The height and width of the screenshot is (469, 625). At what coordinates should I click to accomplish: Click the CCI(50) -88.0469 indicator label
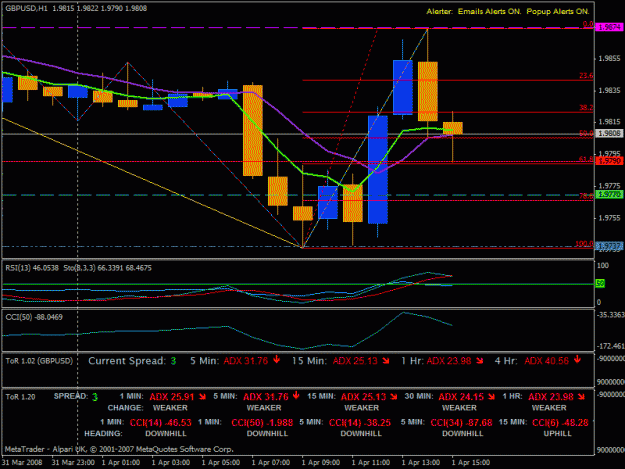(x=34, y=317)
